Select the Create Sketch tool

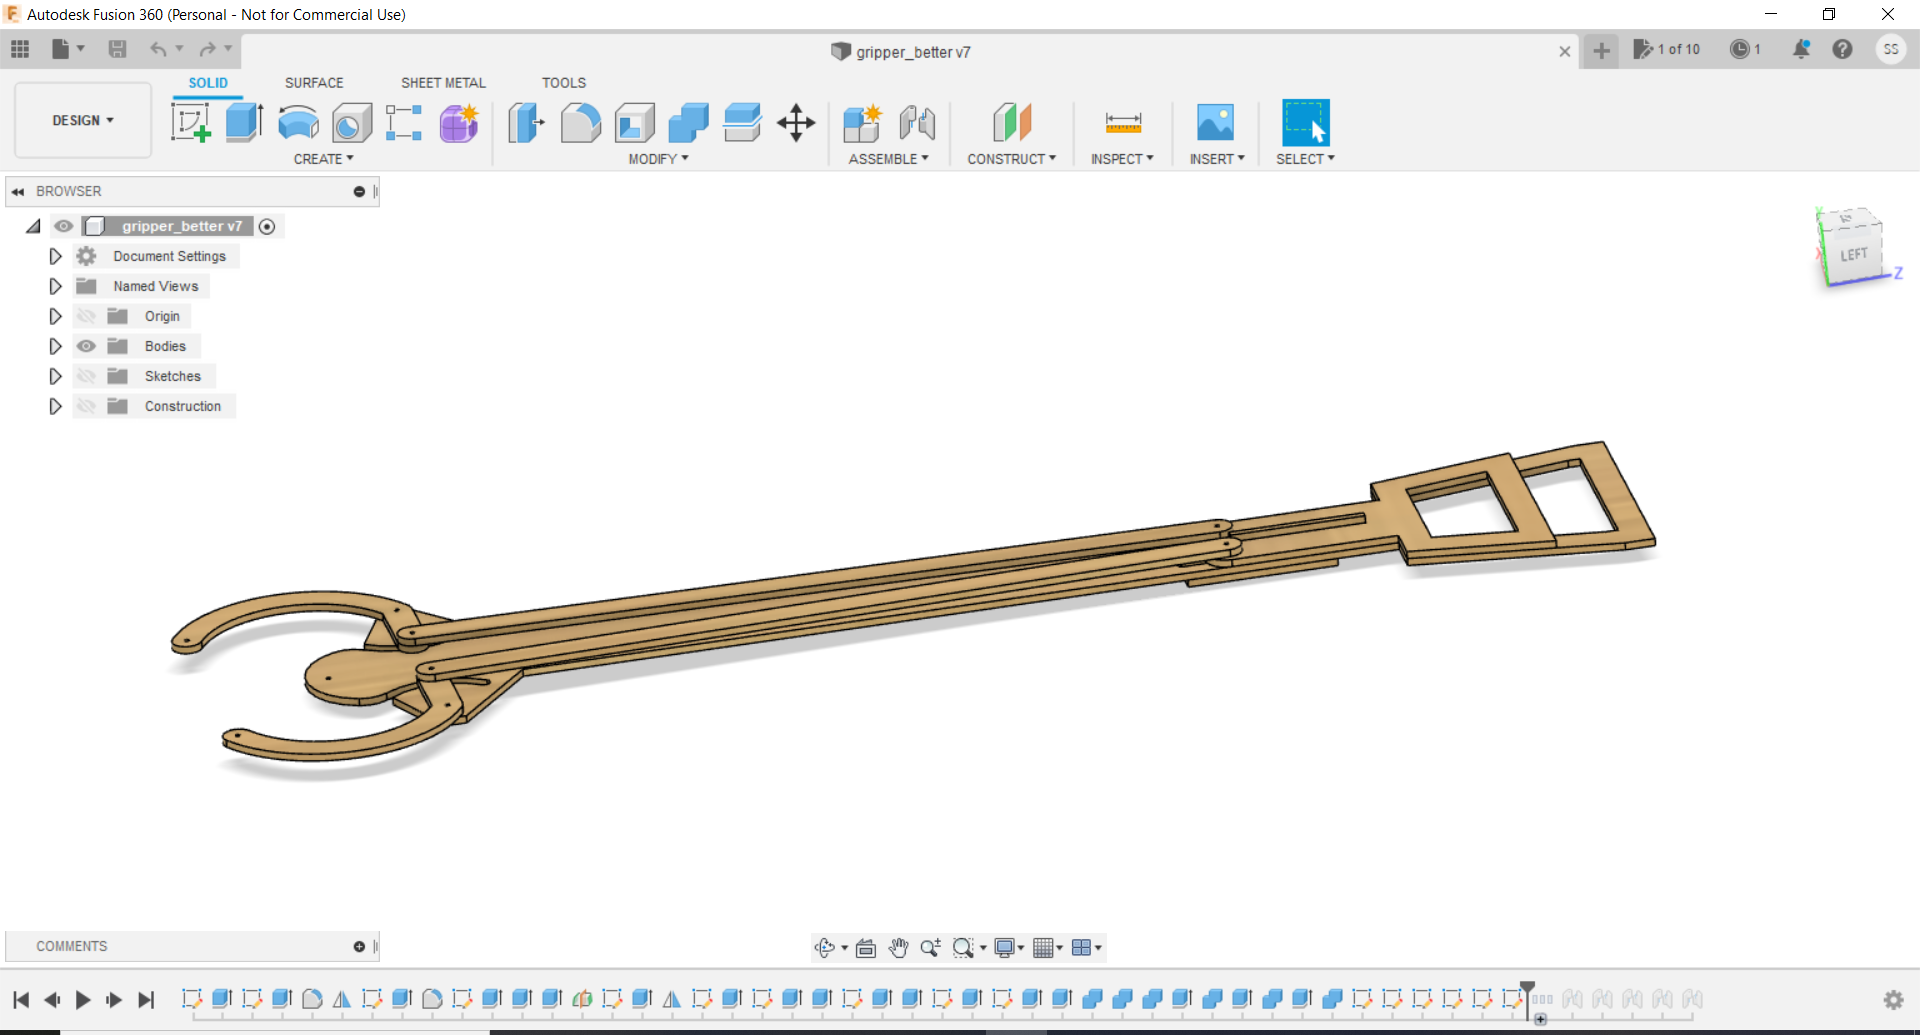[x=190, y=123]
